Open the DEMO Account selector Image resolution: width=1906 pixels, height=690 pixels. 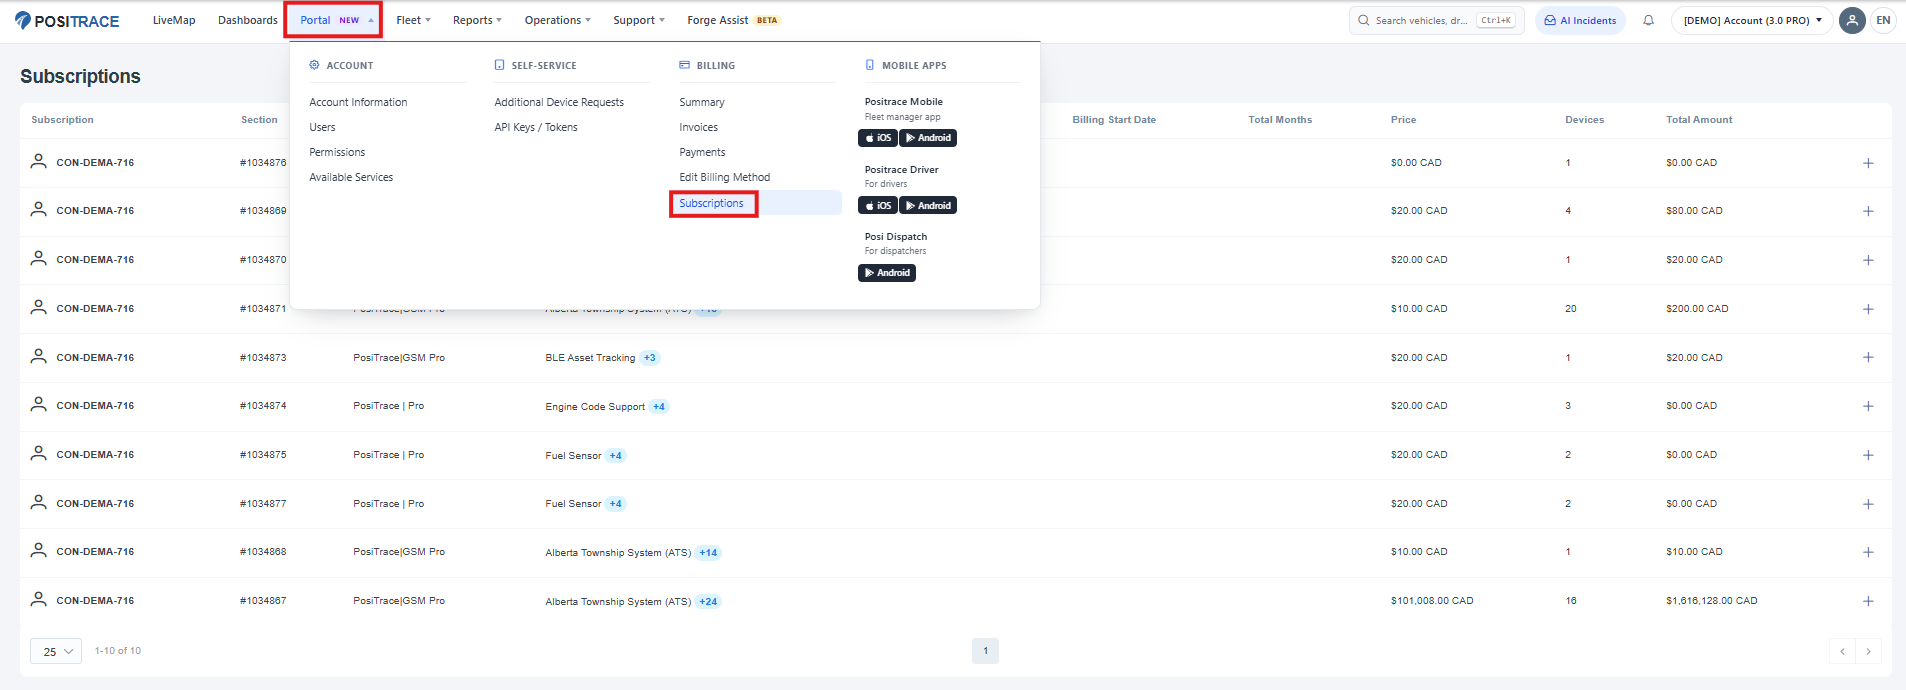1752,20
